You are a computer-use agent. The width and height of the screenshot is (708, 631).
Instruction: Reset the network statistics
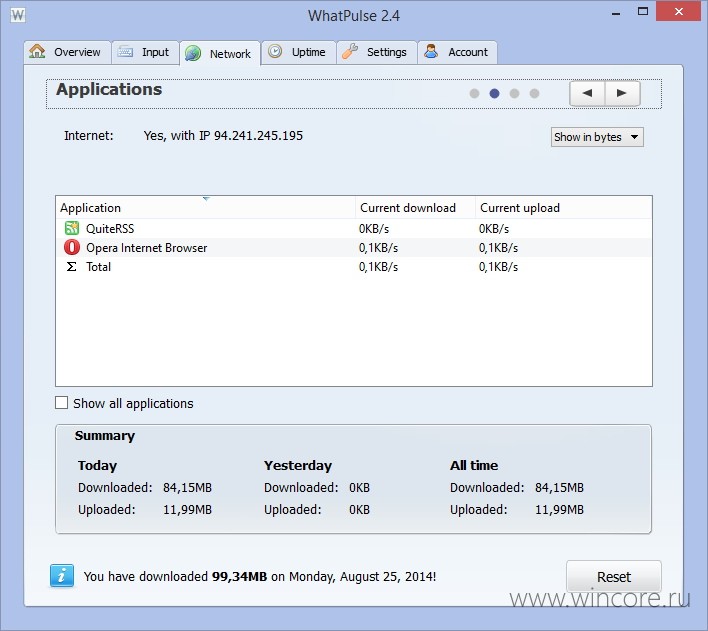(x=614, y=576)
